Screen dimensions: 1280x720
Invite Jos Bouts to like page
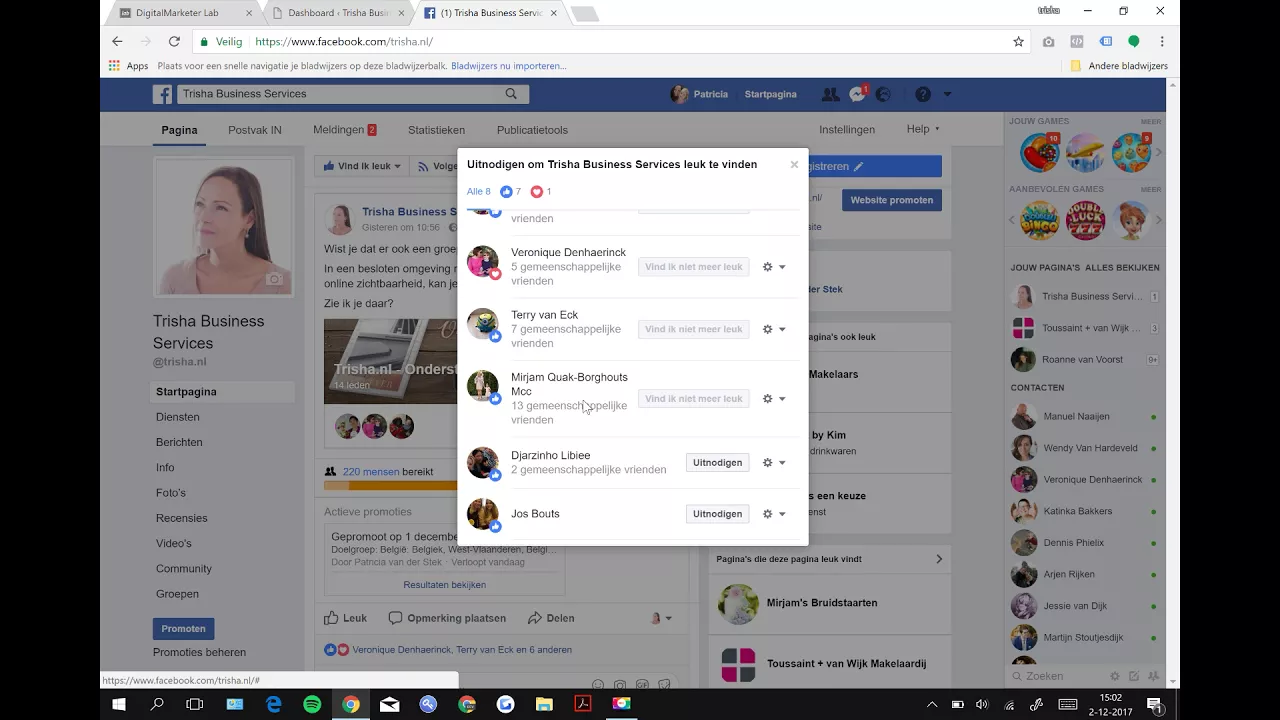pos(717,514)
